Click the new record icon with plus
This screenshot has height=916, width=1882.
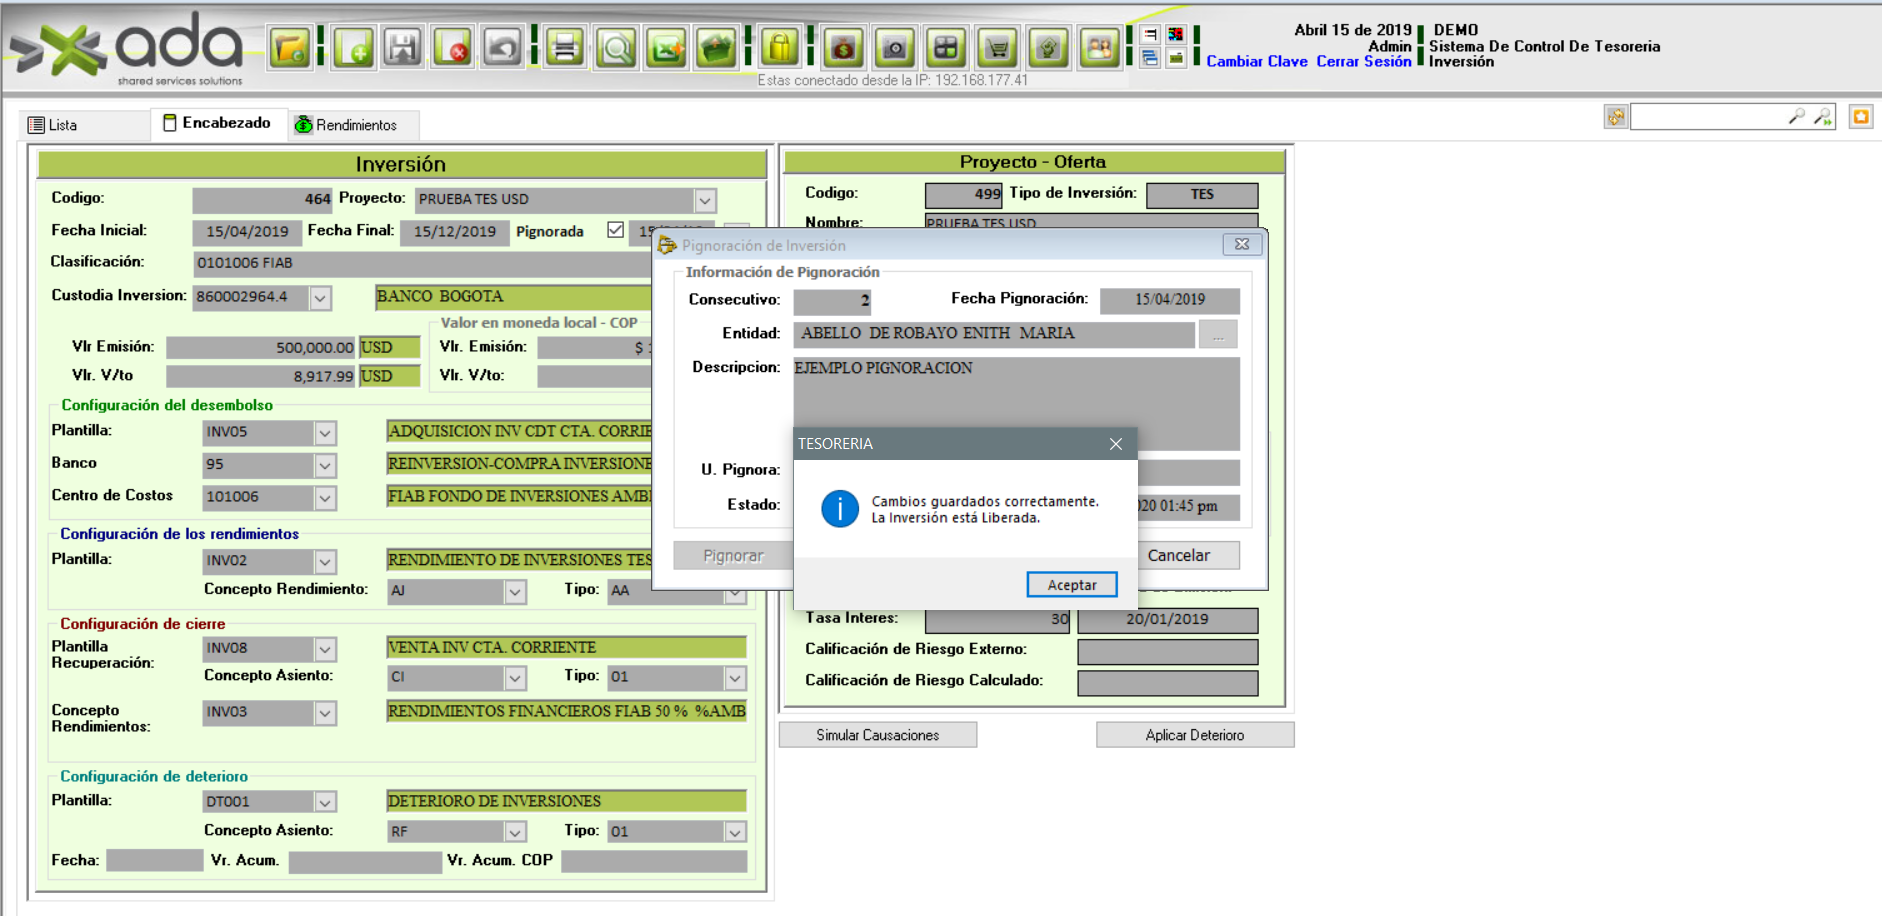pos(354,47)
